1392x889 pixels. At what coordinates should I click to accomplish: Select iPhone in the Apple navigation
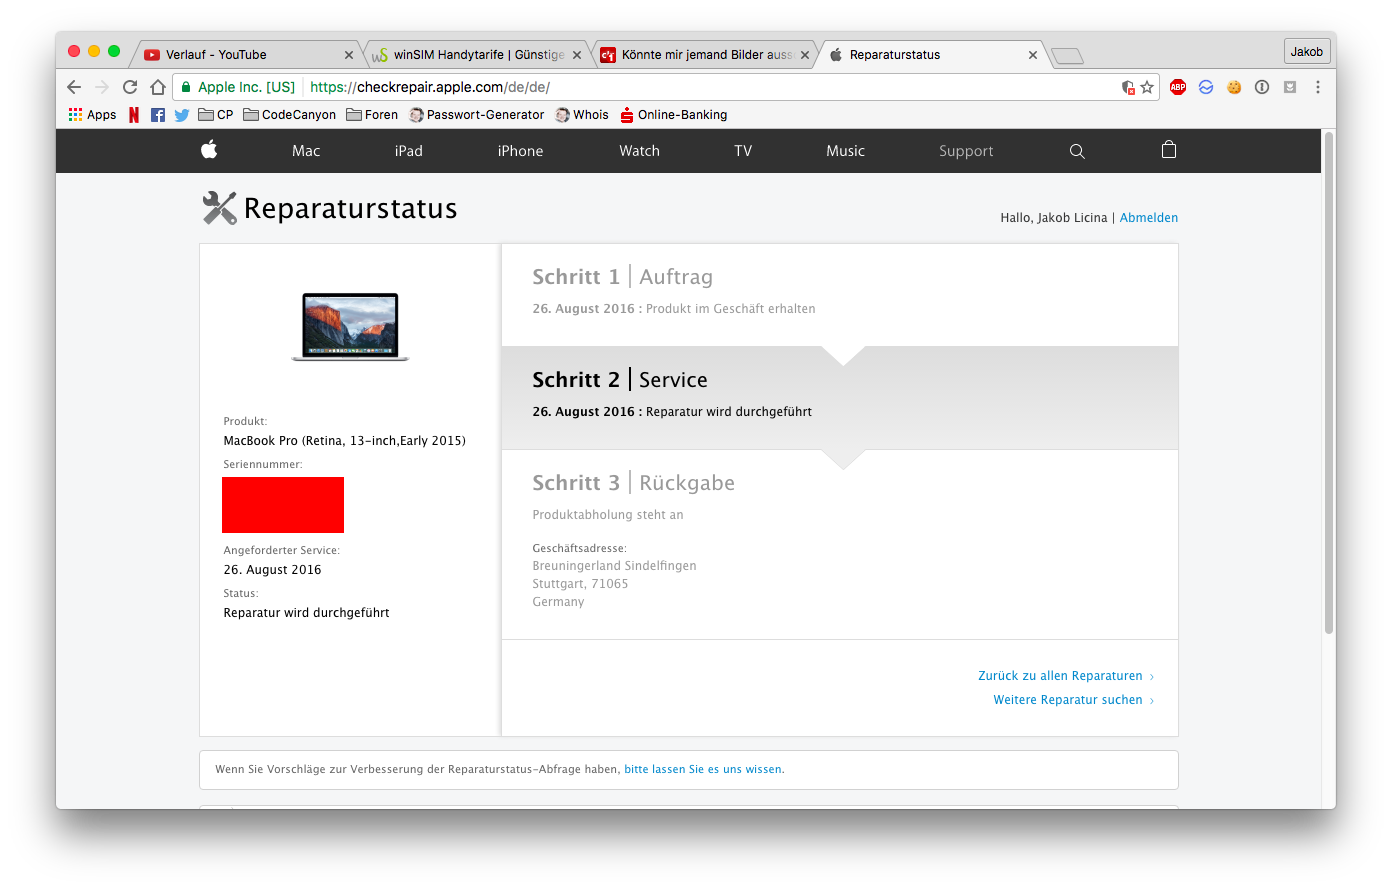click(520, 151)
